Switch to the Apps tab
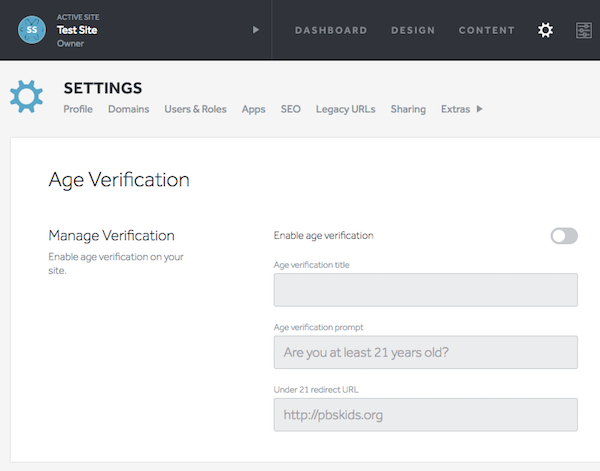 tap(253, 109)
